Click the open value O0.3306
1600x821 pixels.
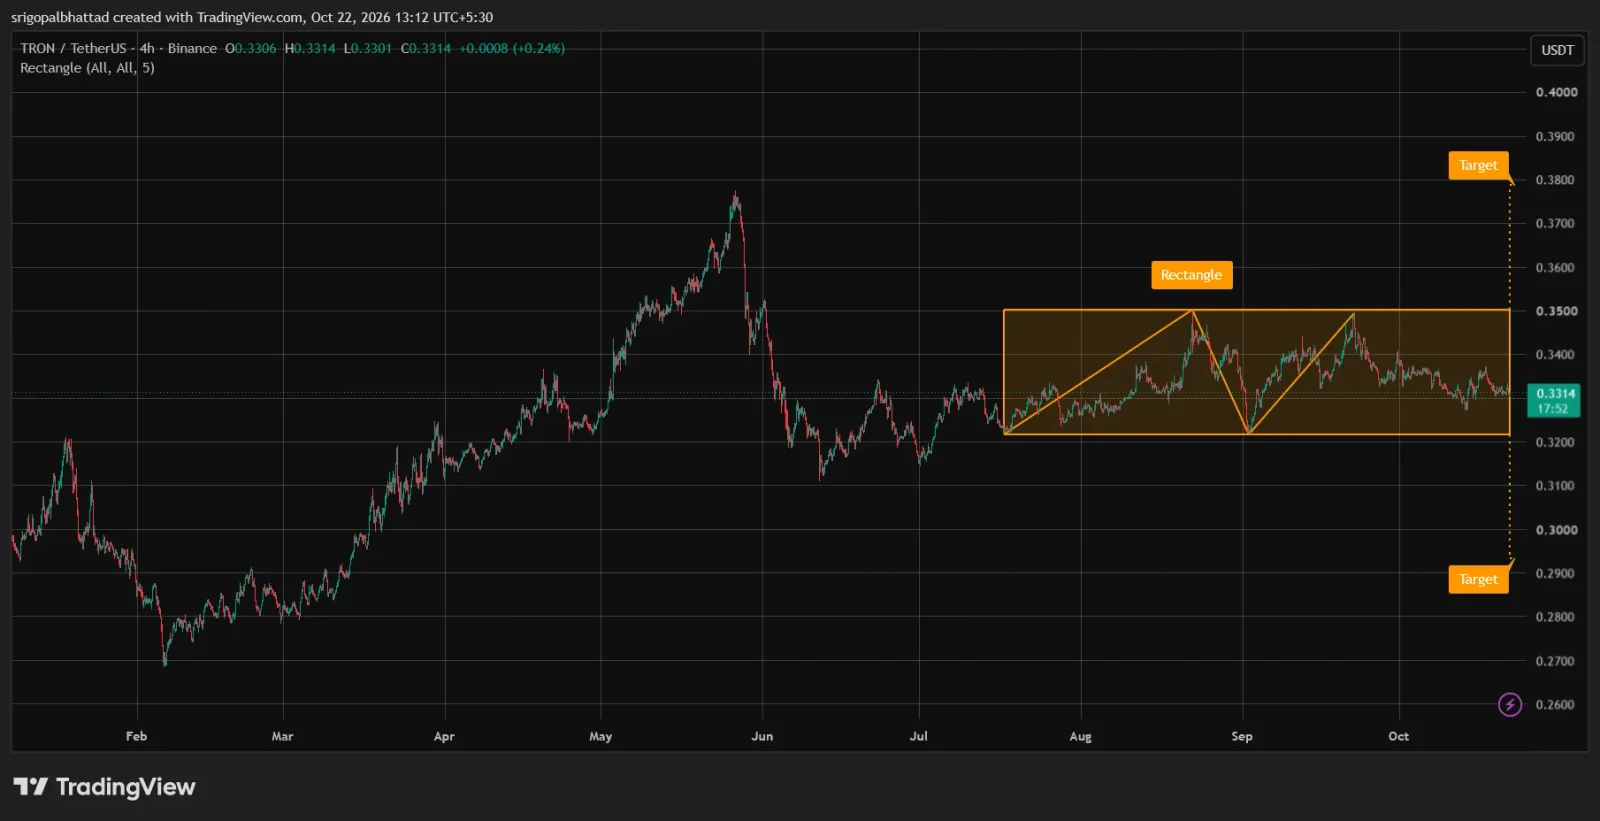point(251,48)
